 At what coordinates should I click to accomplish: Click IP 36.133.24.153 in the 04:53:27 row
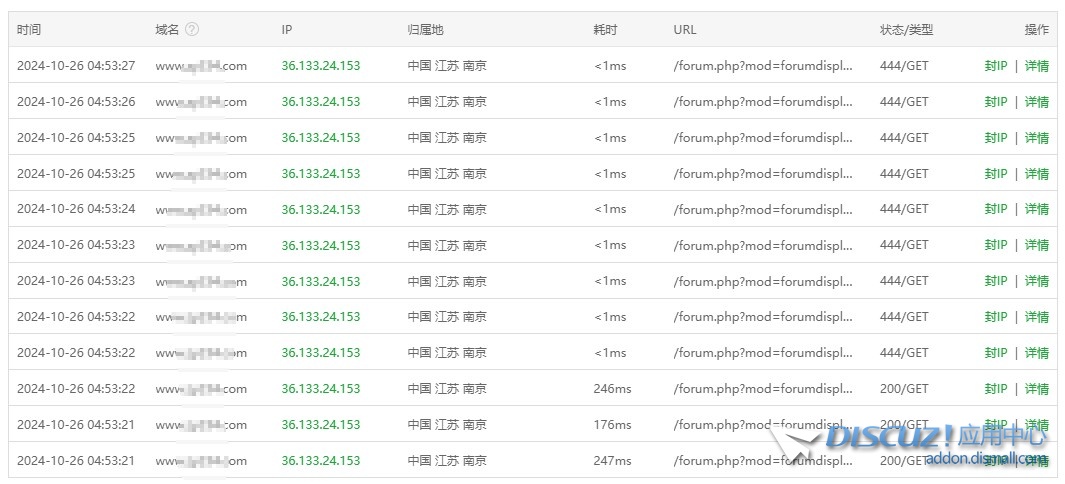pyautogui.click(x=321, y=66)
